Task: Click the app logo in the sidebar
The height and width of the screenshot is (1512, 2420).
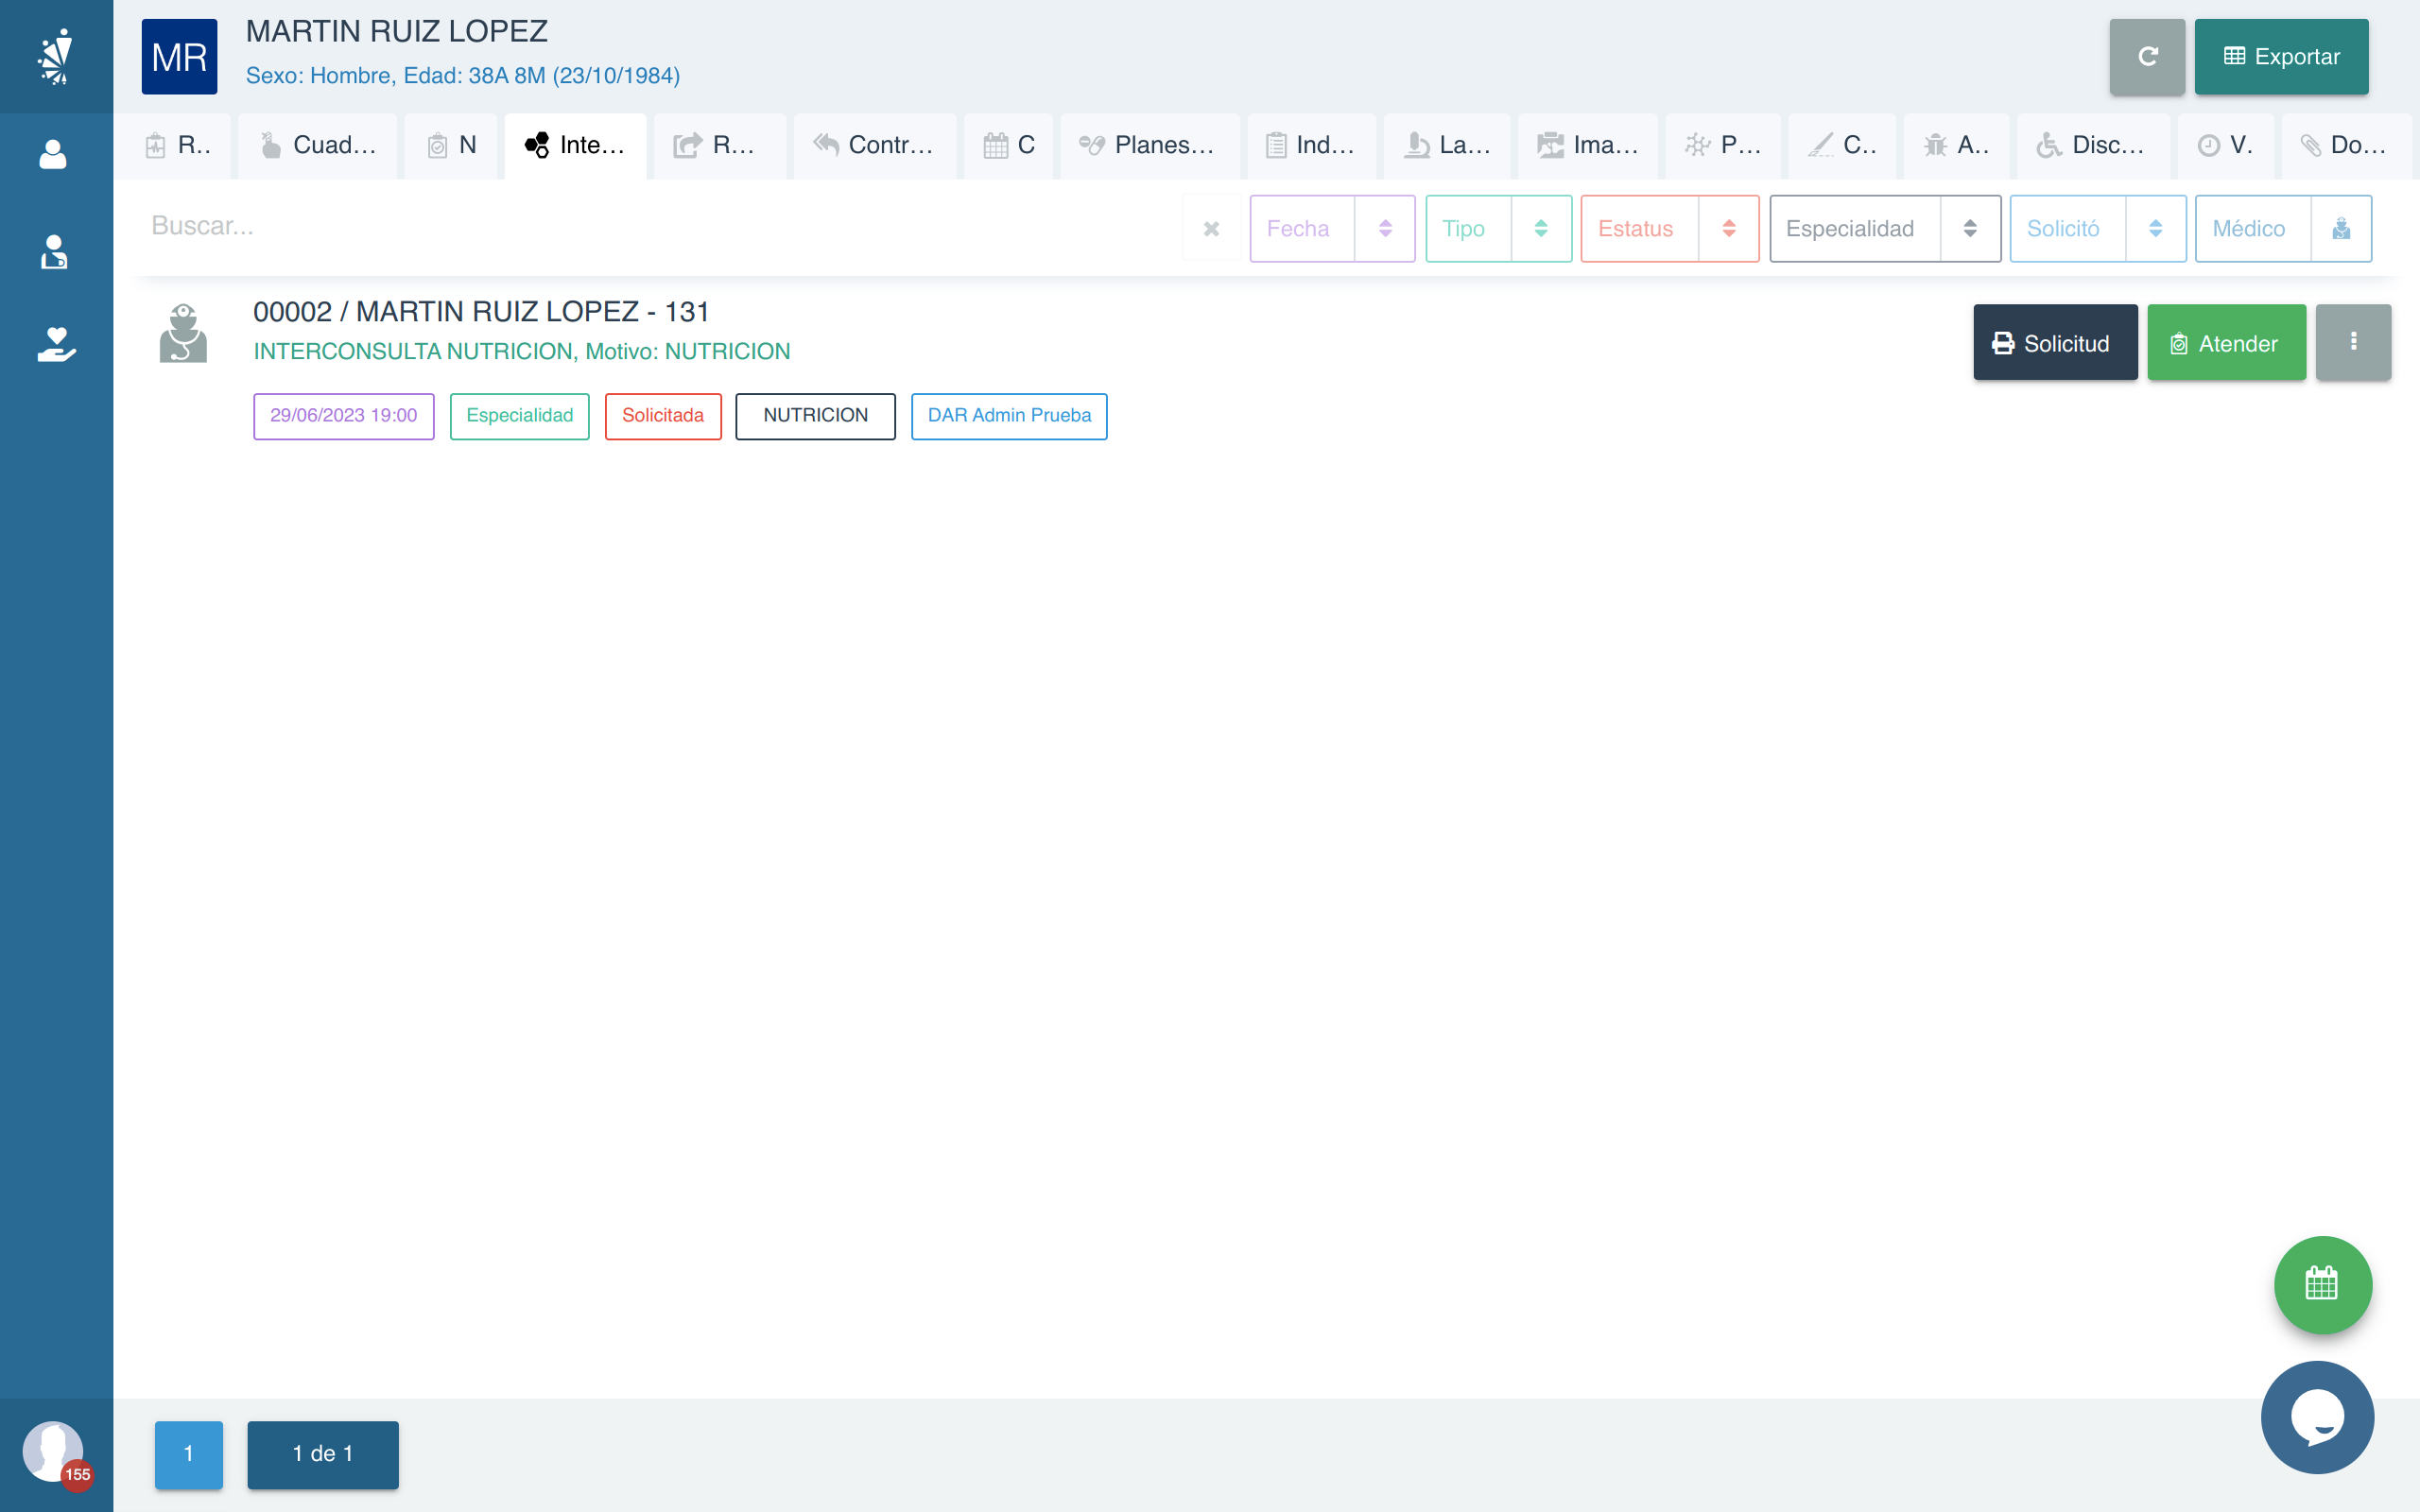Action: pyautogui.click(x=56, y=56)
